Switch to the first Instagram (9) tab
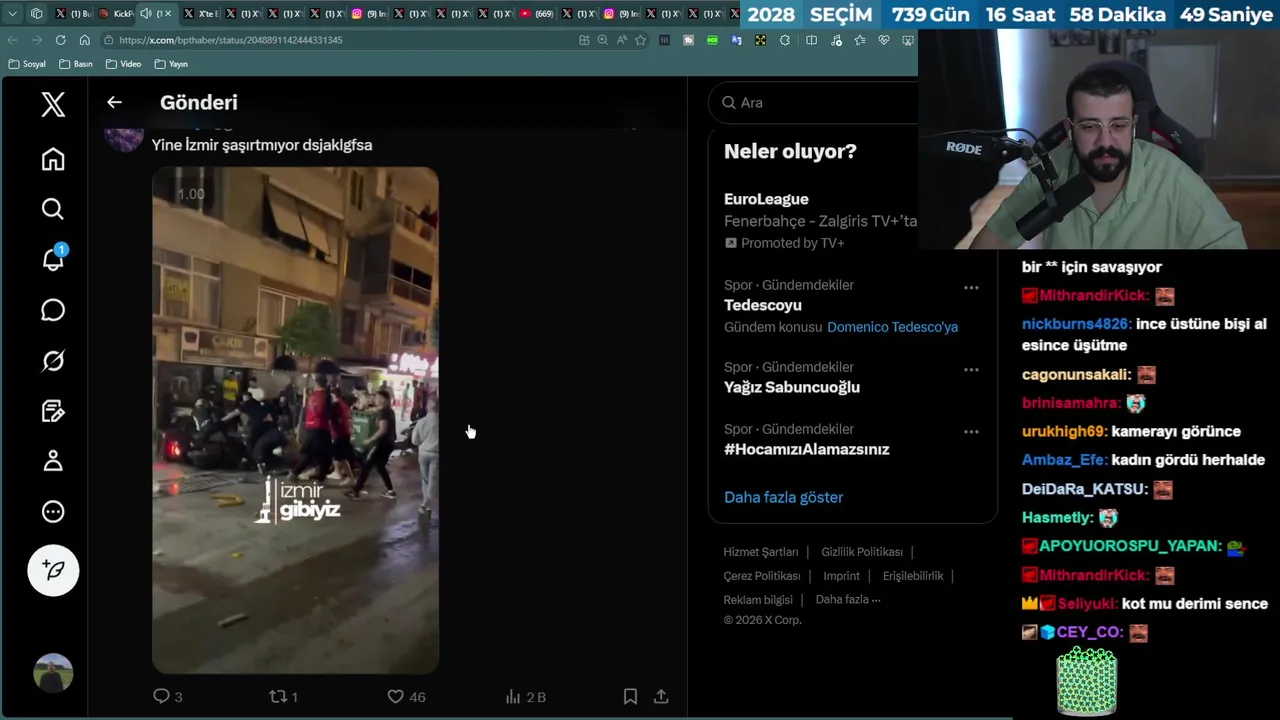Viewport: 1280px width, 720px height. (369, 14)
